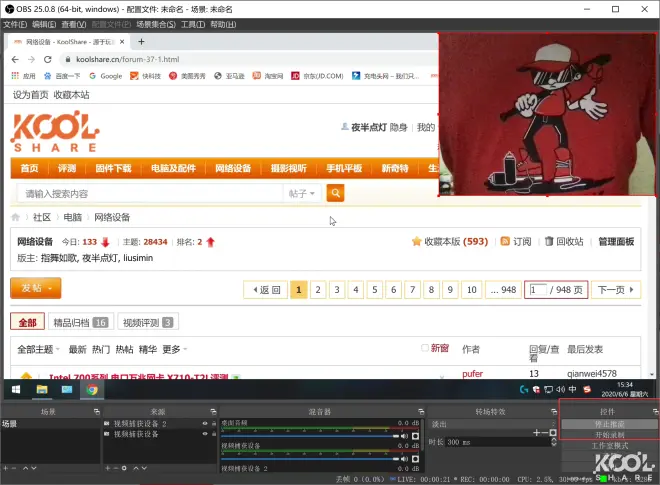Click the browser reload icon in the preview
The height and width of the screenshot is (485, 660).
pos(48,59)
